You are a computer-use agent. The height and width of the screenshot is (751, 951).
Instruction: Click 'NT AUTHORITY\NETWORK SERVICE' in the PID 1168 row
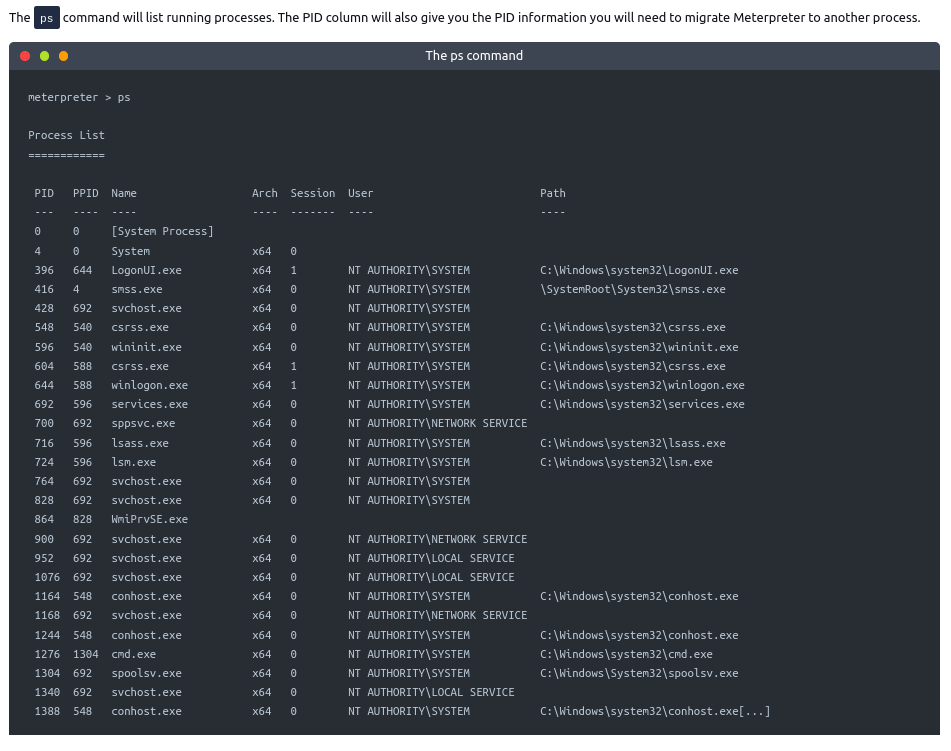[438, 615]
